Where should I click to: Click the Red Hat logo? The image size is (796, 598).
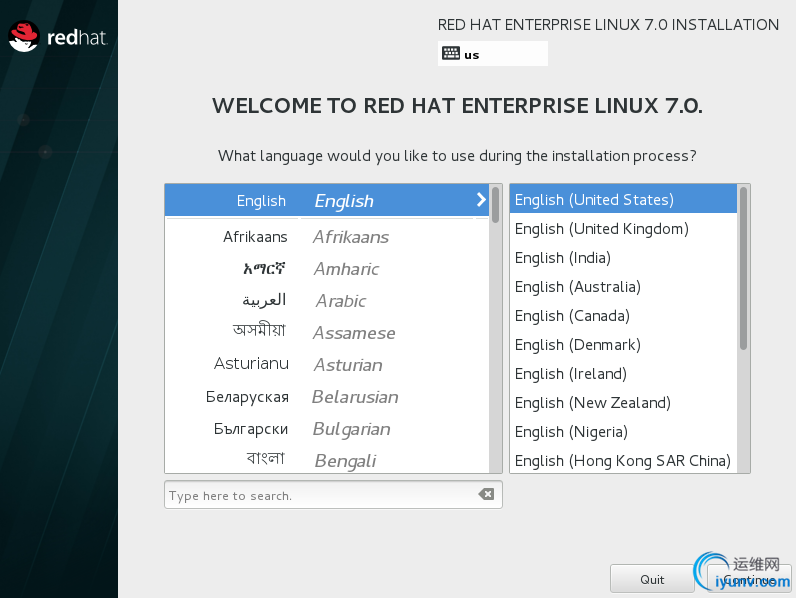[57, 37]
